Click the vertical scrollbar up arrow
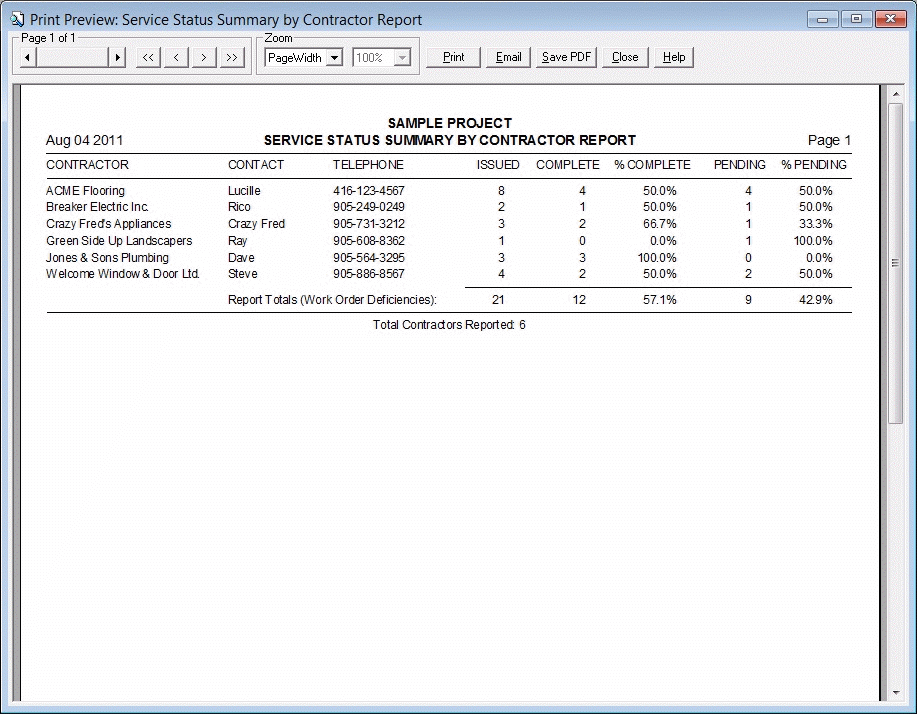The width and height of the screenshot is (917, 714). click(895, 94)
